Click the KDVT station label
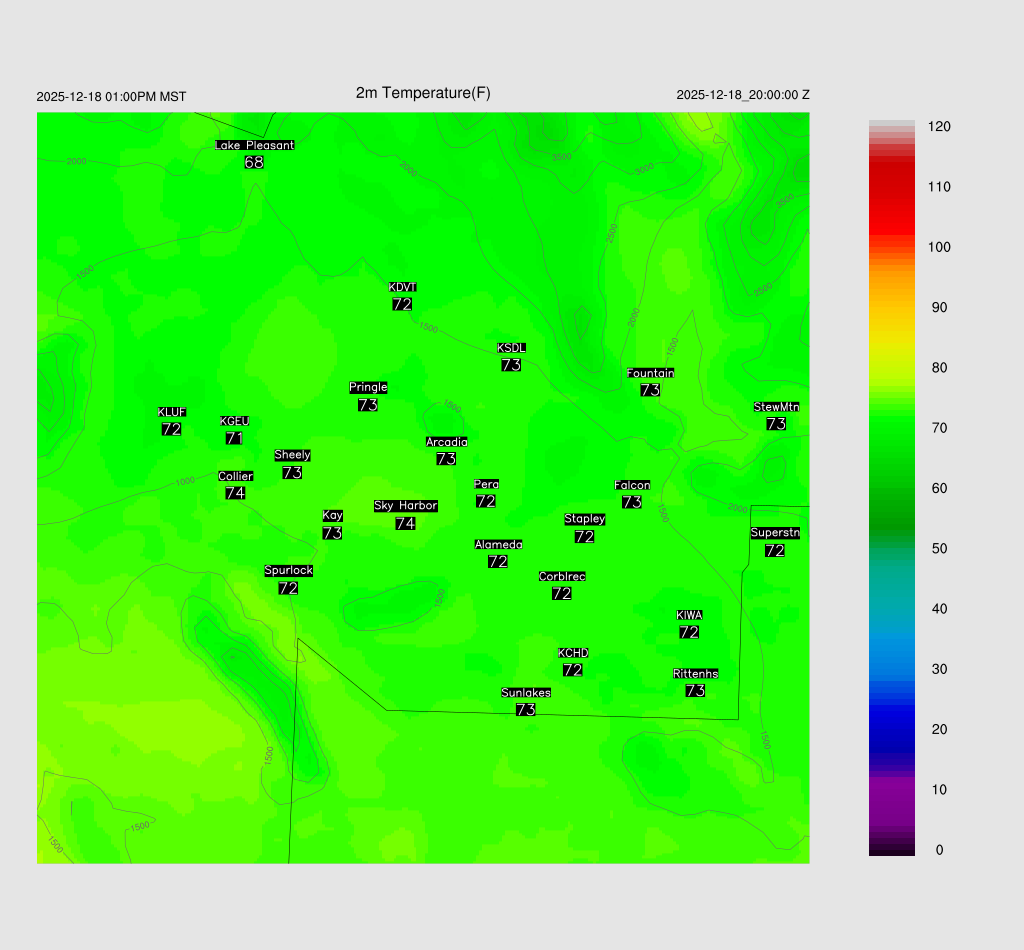 402,287
